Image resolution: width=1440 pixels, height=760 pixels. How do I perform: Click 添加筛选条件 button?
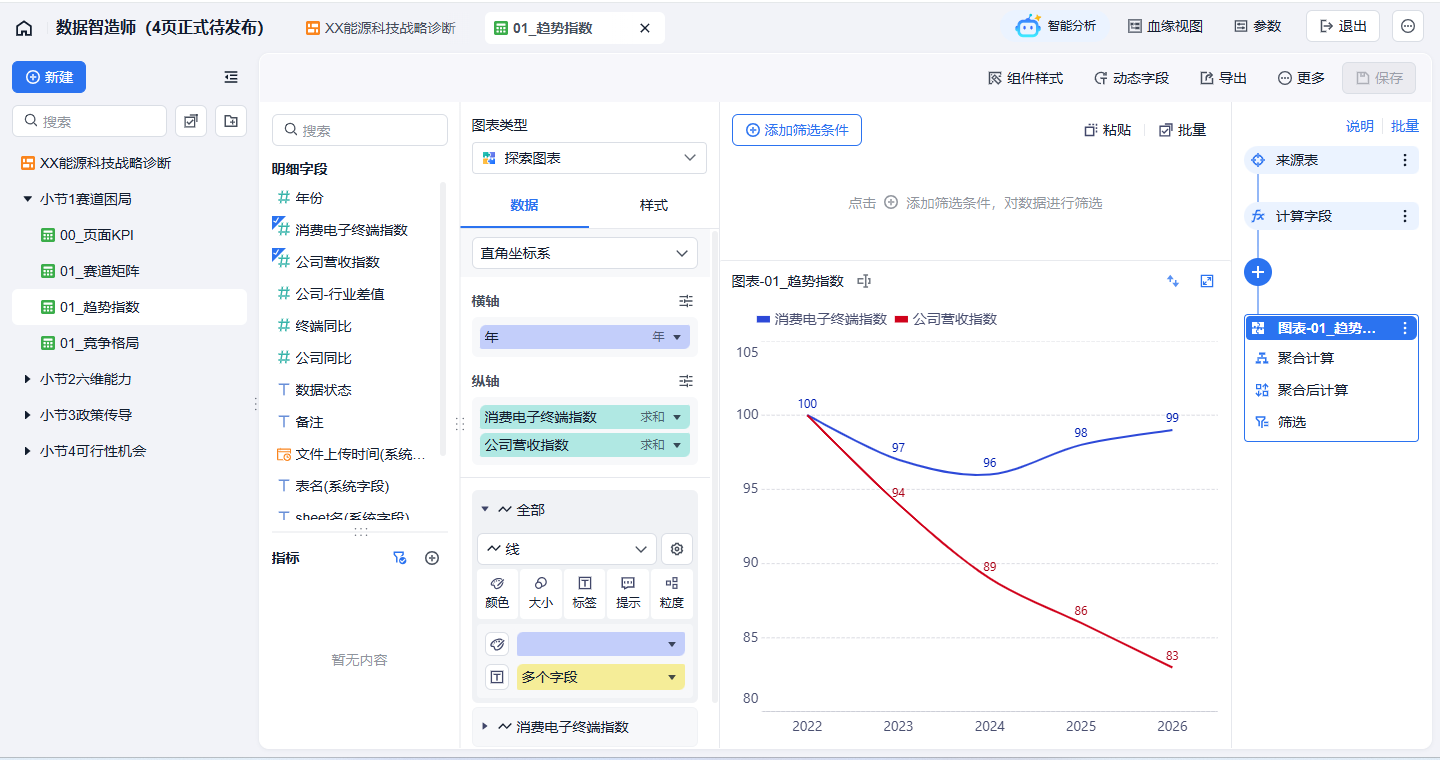(x=797, y=130)
